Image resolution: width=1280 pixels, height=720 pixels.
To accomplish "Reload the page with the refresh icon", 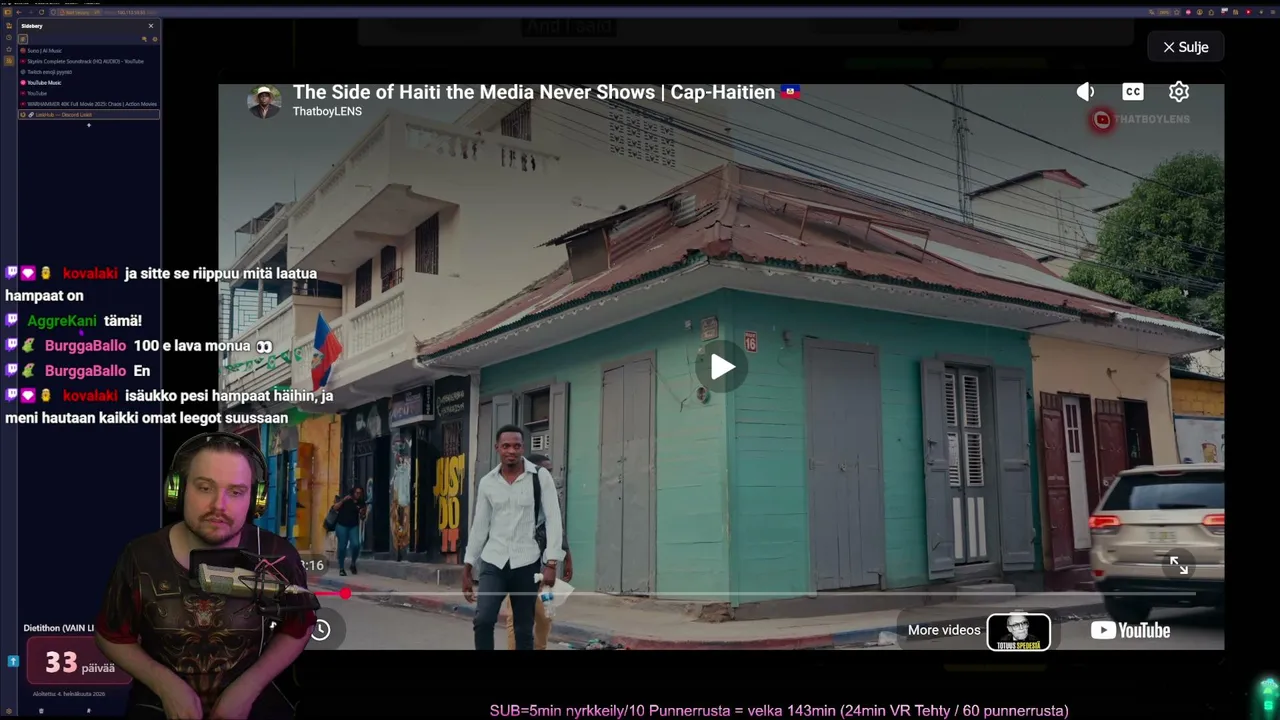I will [x=43, y=12].
